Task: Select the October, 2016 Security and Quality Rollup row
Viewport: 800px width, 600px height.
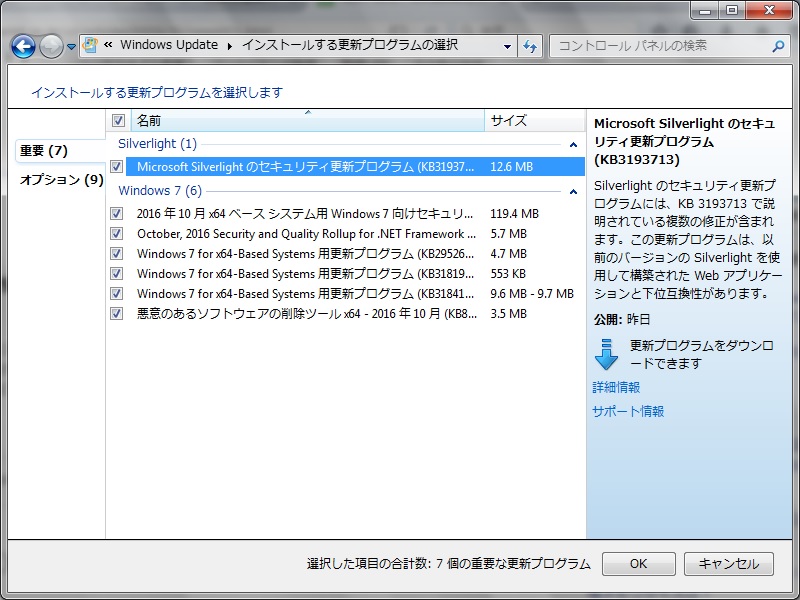Action: 355,233
